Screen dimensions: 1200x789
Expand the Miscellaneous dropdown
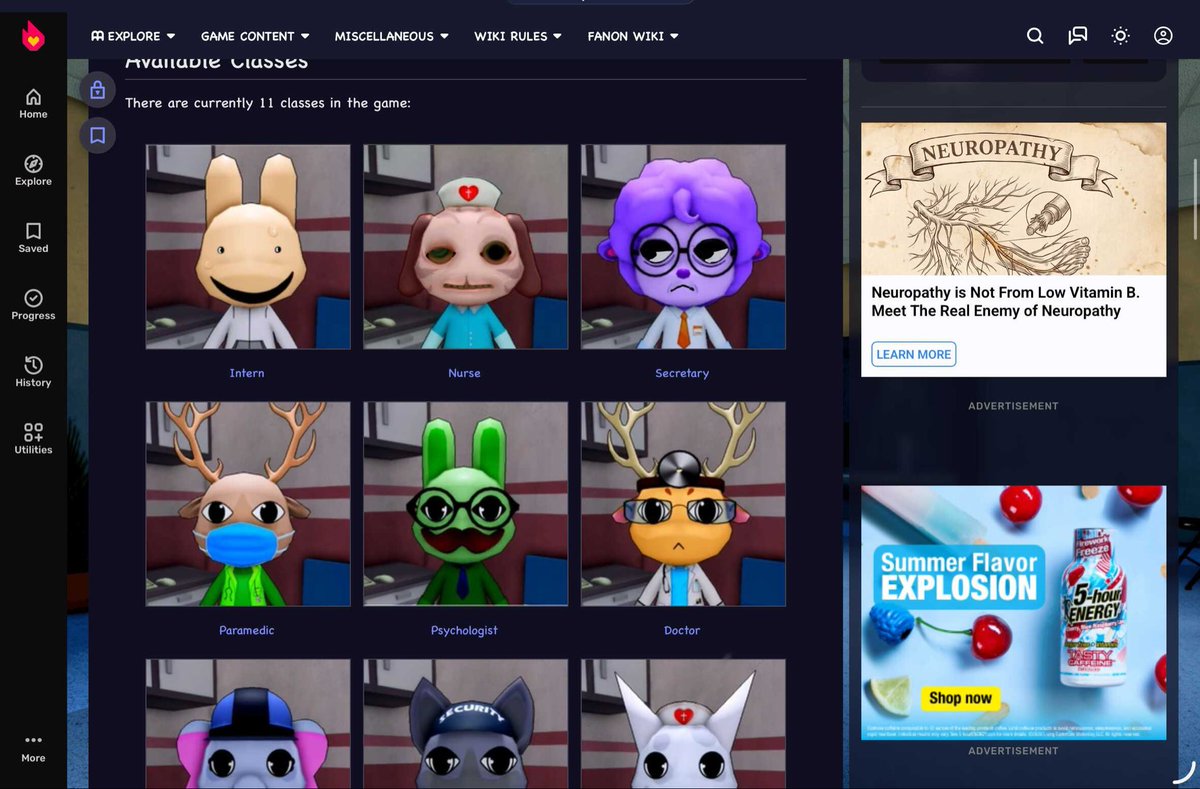click(x=391, y=36)
